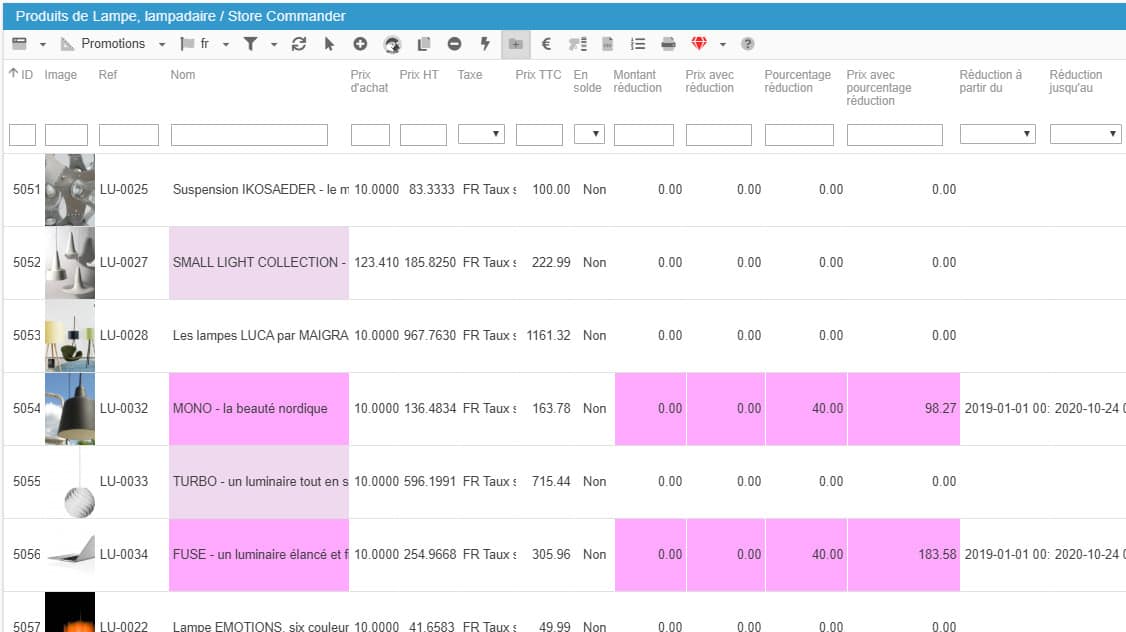Click the help question mark icon

click(x=747, y=44)
